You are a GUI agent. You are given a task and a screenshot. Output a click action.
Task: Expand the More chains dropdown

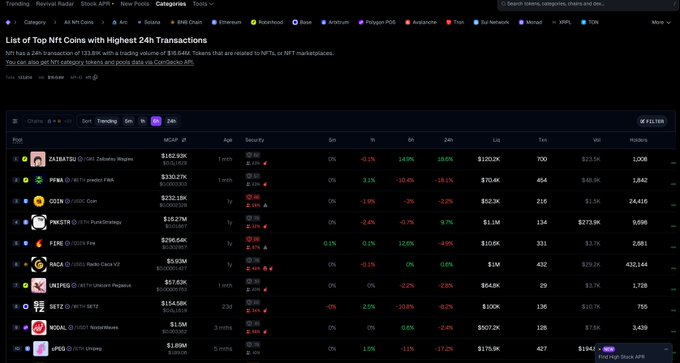tap(661, 22)
